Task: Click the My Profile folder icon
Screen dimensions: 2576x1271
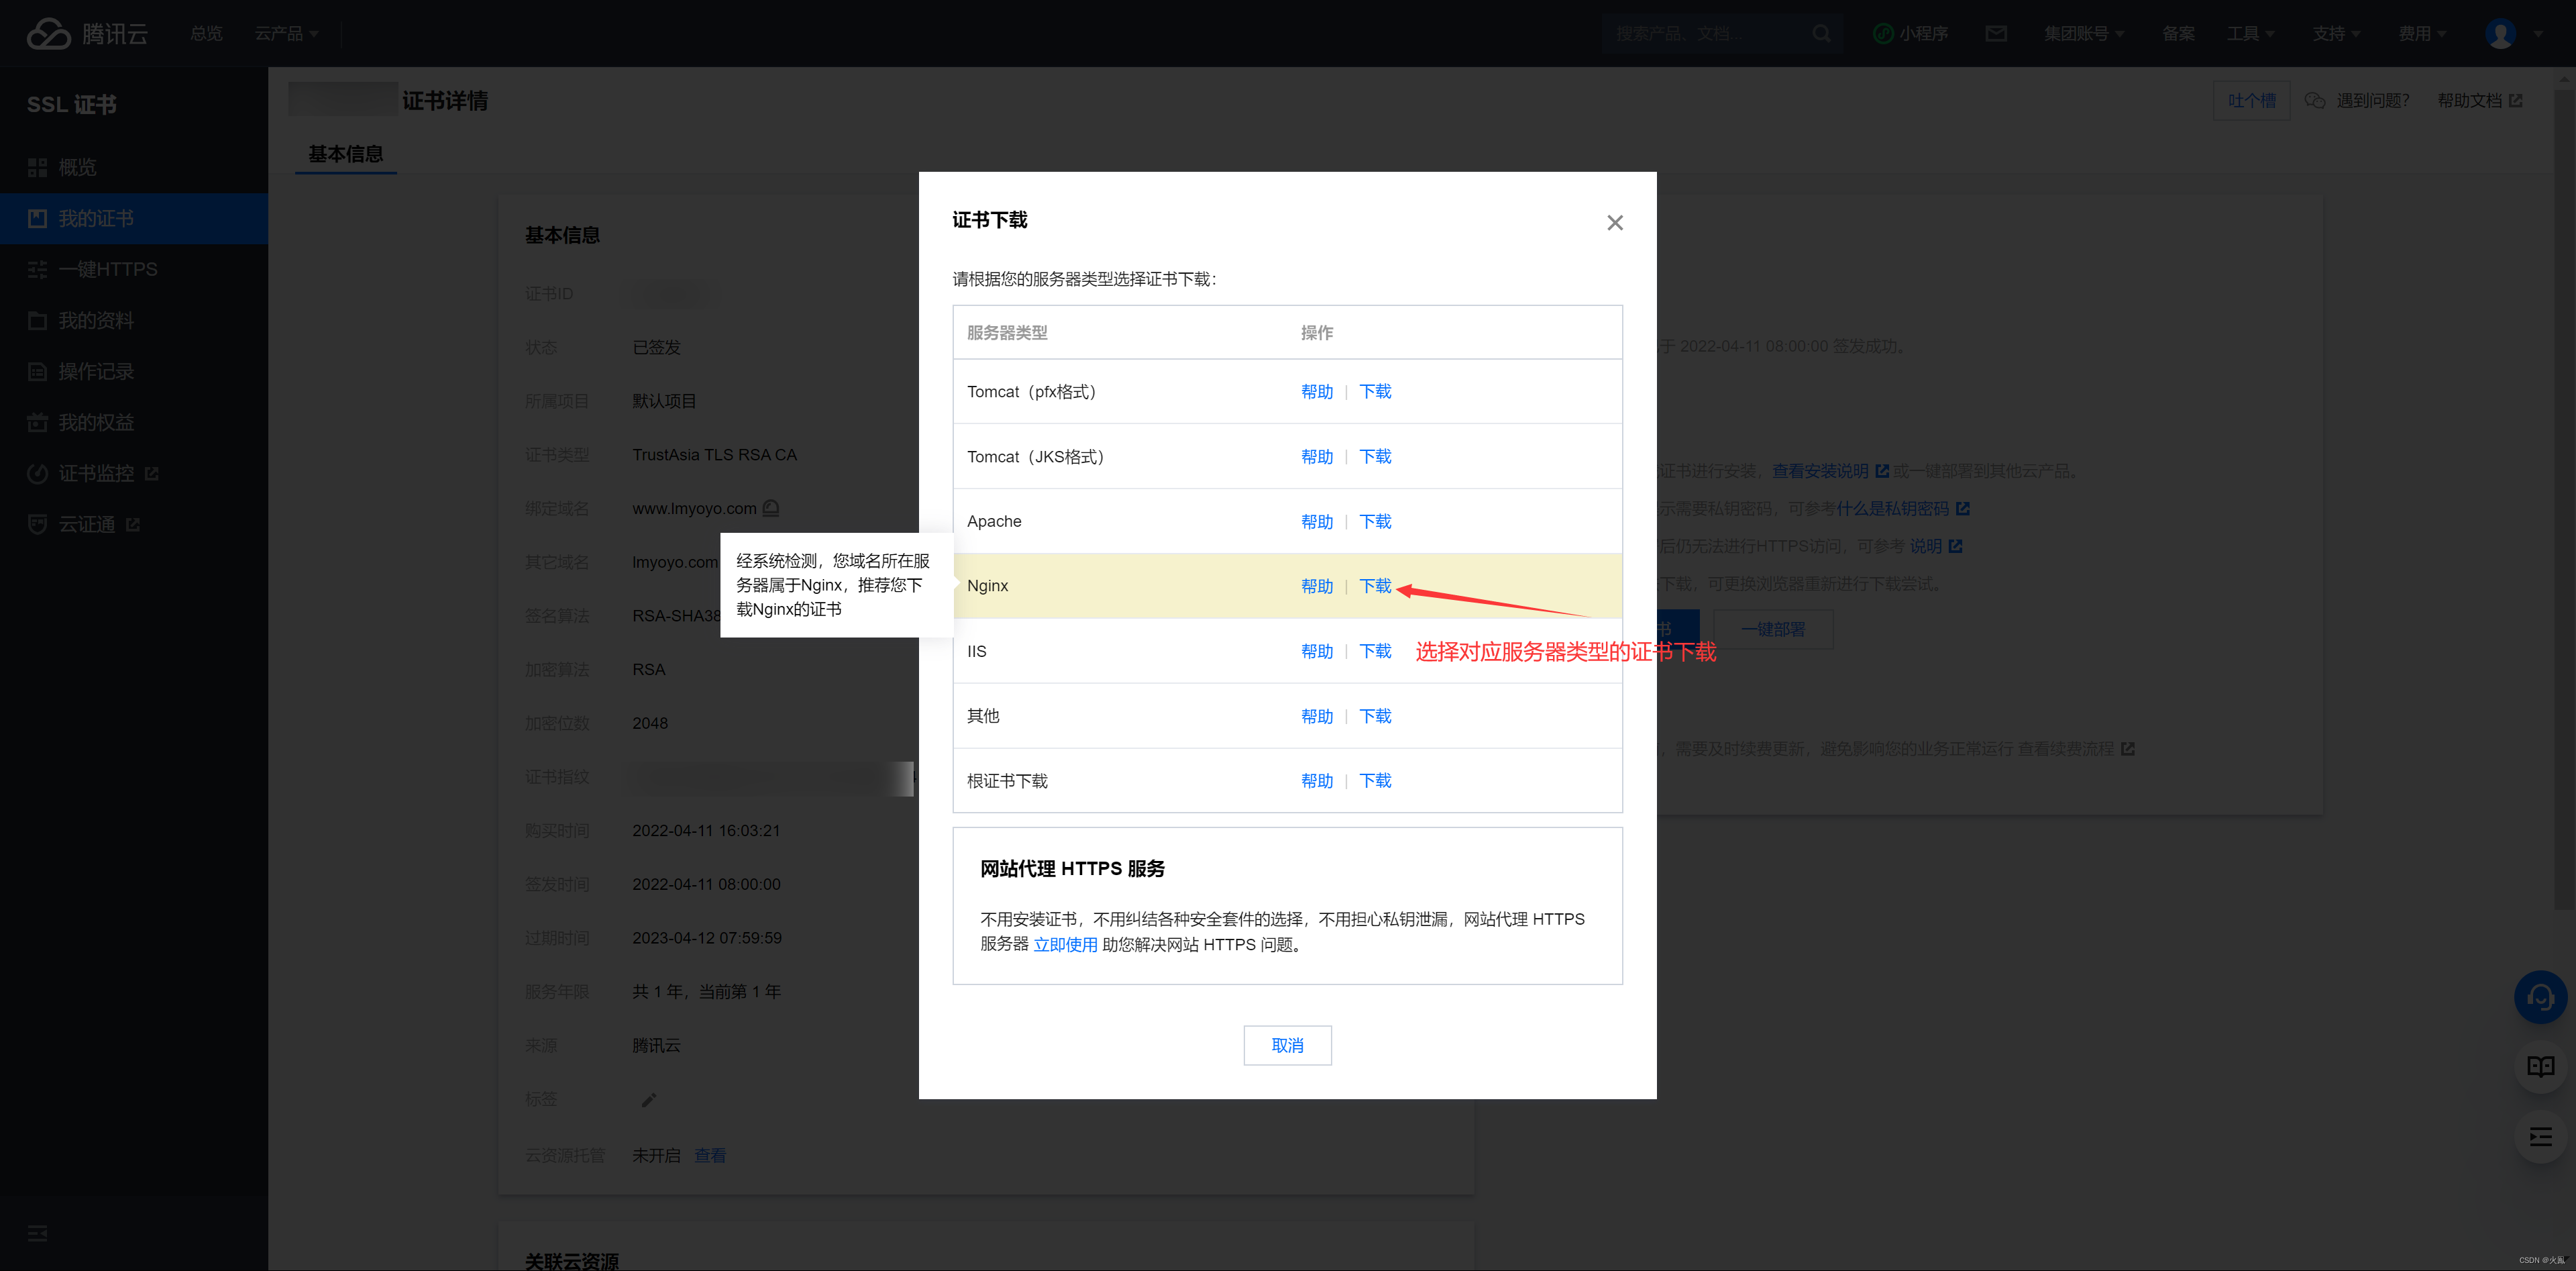Action: [37, 320]
